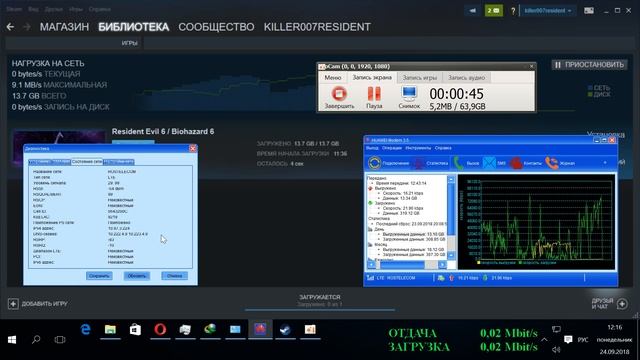Open the green Steam notifications inbox icon
Screen dimensions: 640x360
click(x=493, y=11)
